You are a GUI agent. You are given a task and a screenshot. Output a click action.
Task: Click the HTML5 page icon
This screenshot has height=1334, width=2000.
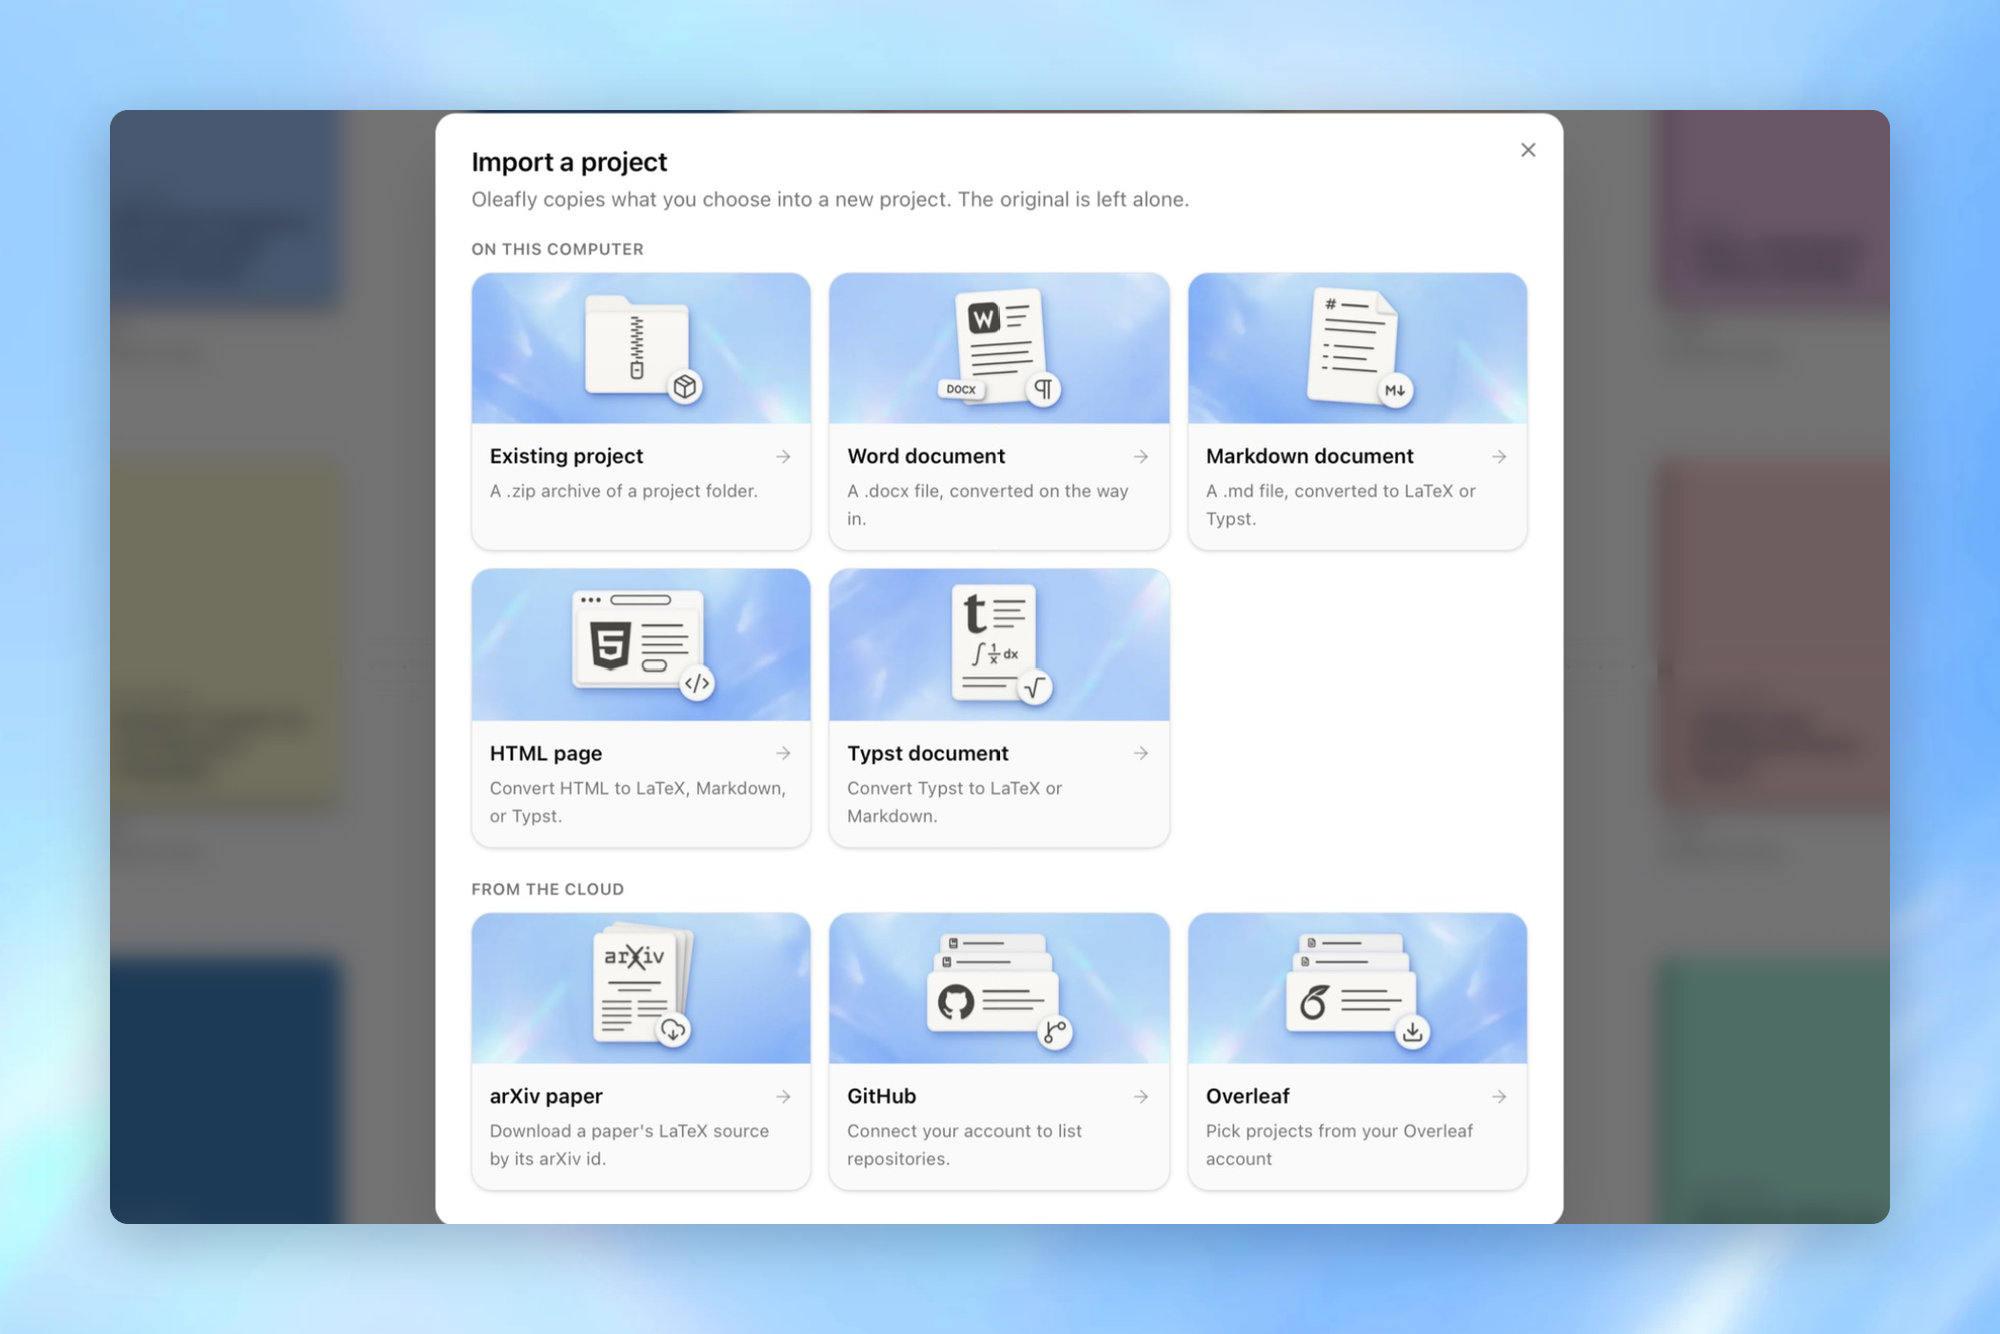click(x=642, y=644)
